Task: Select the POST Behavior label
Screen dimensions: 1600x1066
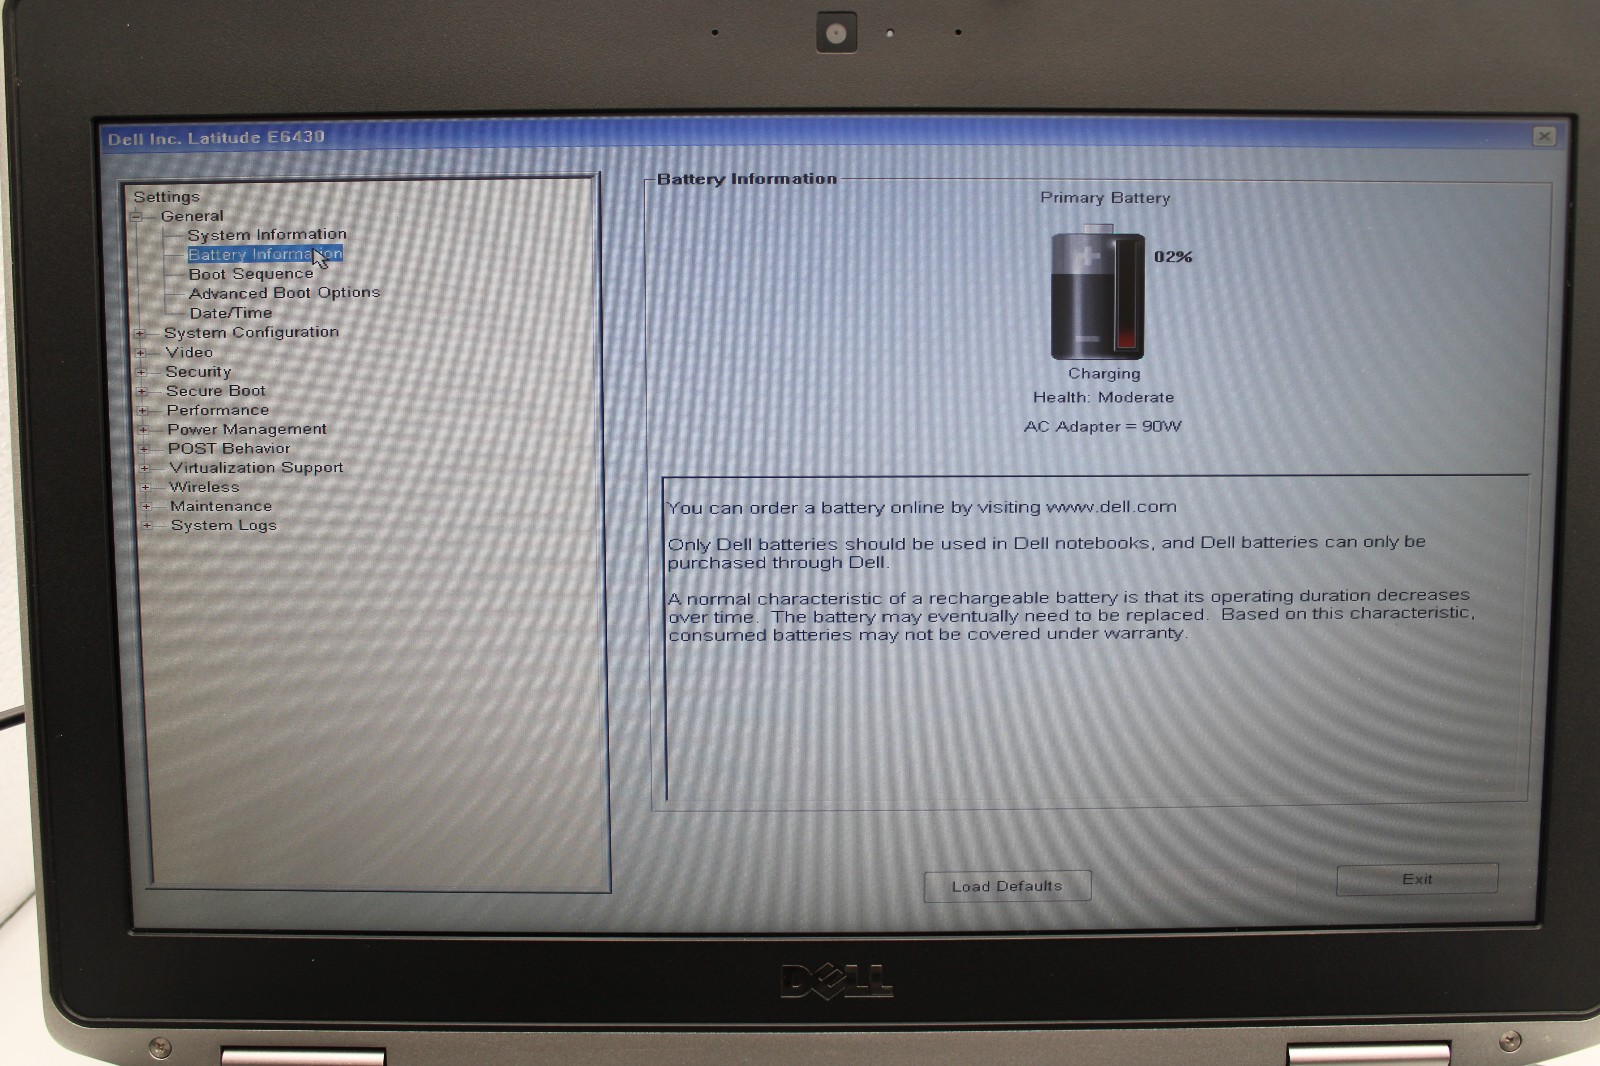Action: 229,448
